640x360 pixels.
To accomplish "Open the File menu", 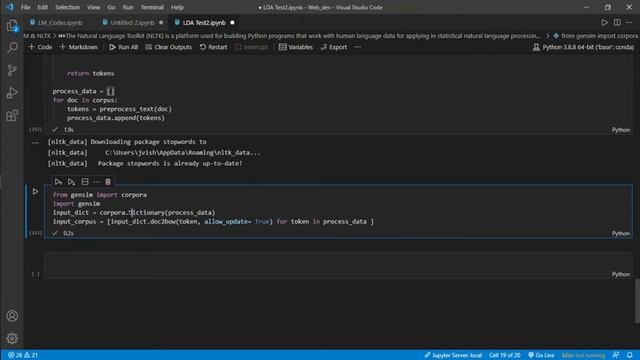I will pos(25,7).
